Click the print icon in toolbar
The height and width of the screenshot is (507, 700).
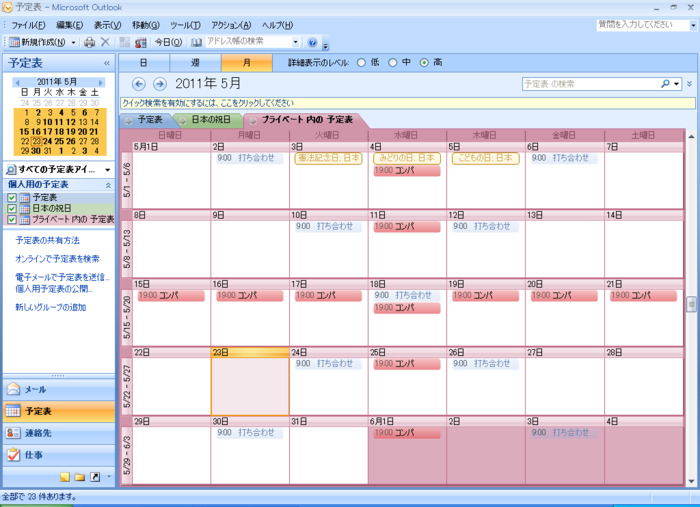tap(90, 42)
